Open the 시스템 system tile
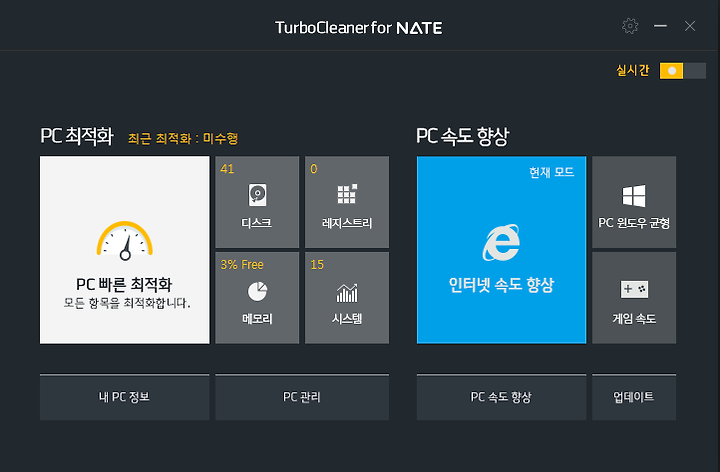 (x=347, y=298)
